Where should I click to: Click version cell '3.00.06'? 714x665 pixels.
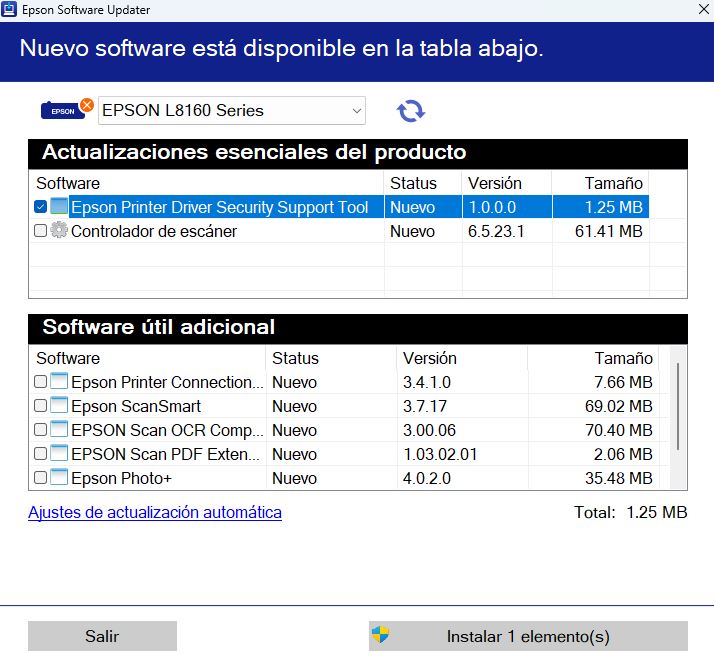point(429,430)
